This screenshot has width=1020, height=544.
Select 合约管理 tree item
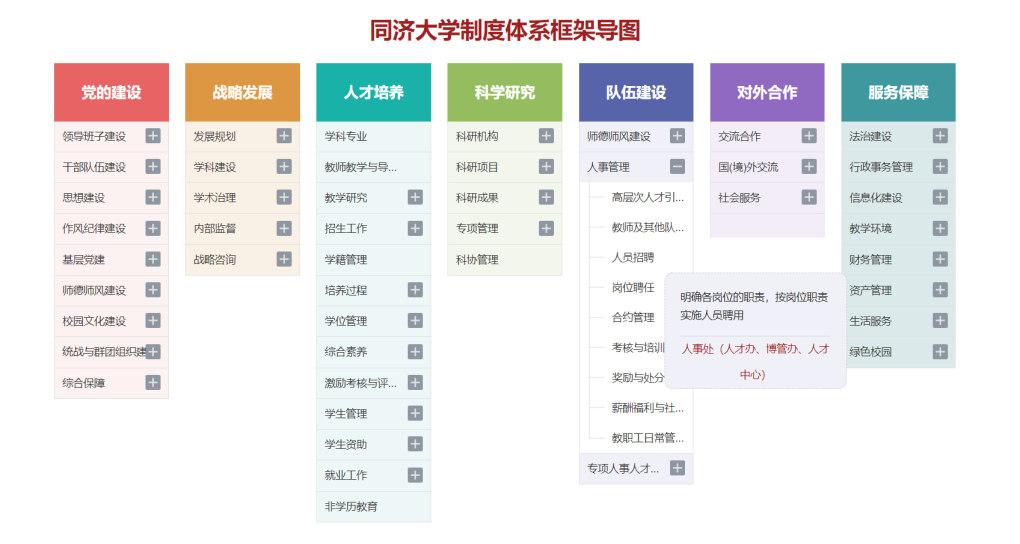point(633,318)
